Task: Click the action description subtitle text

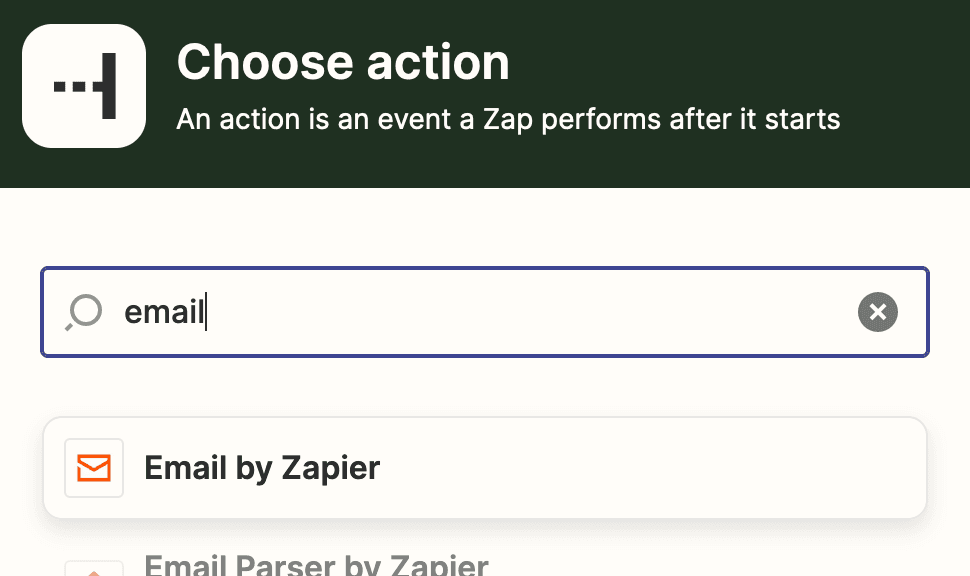Action: (508, 121)
